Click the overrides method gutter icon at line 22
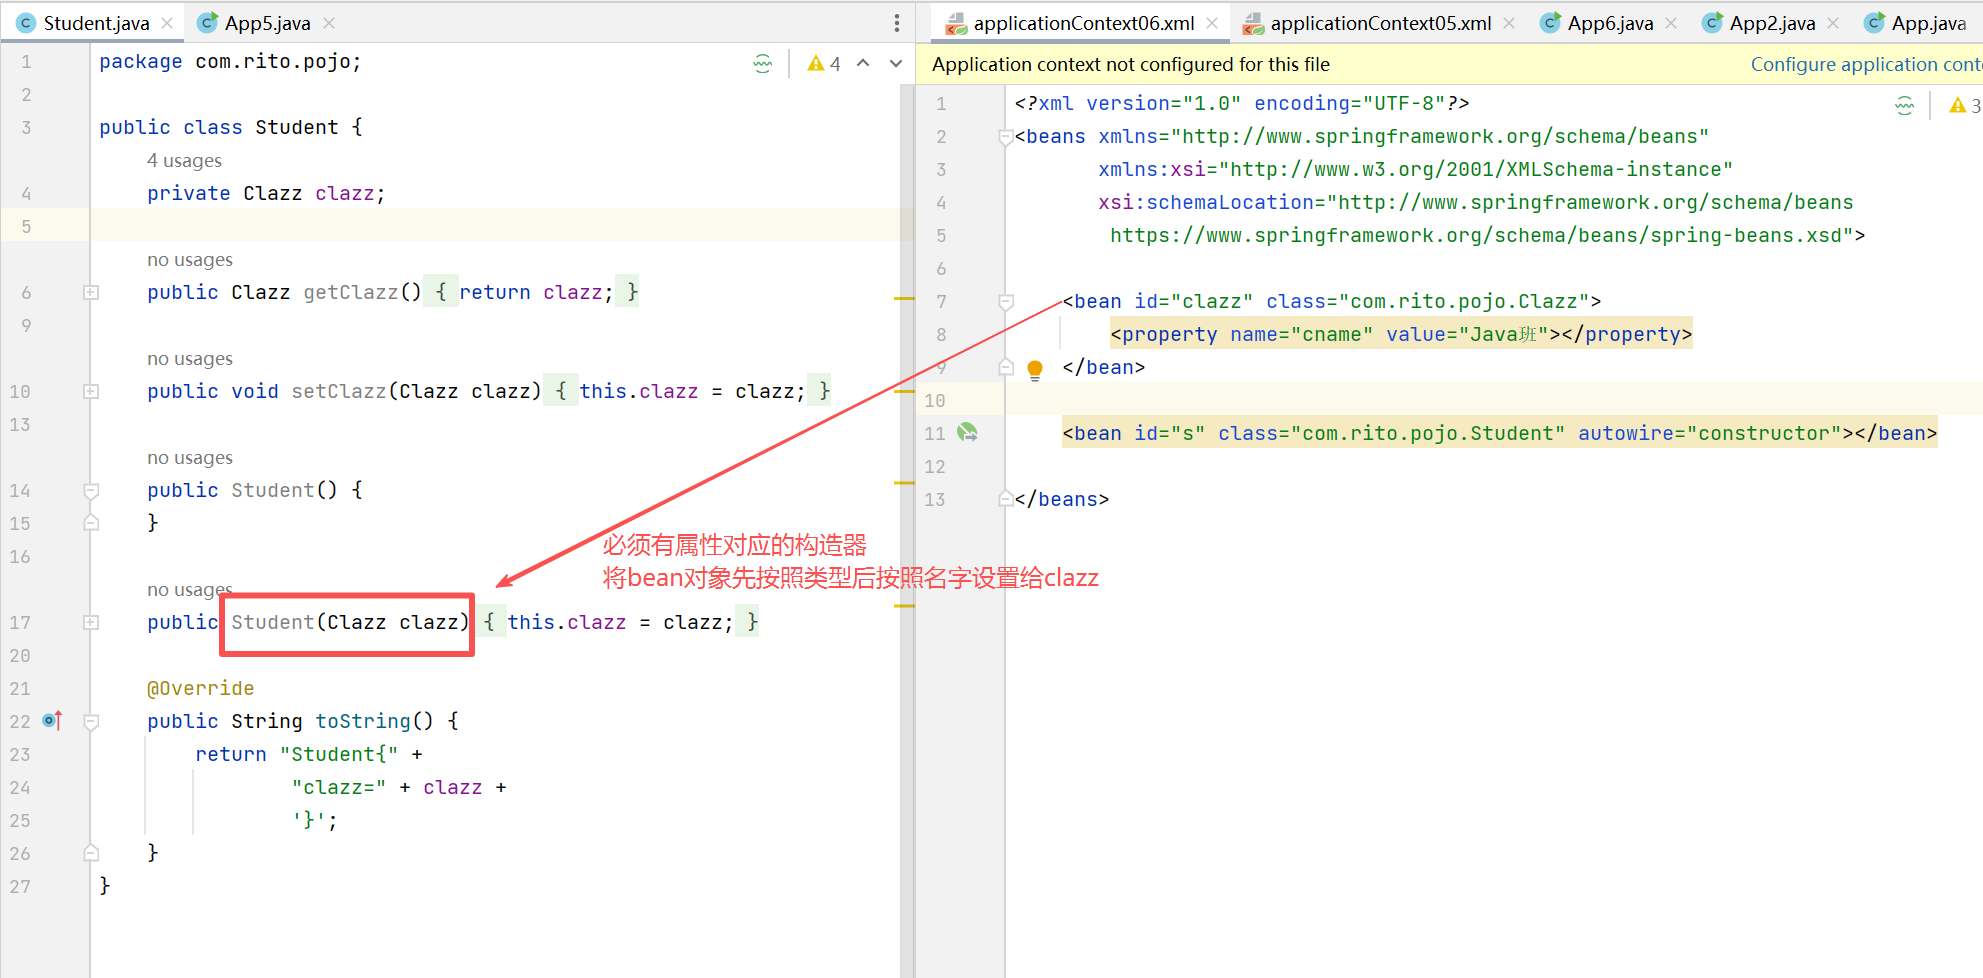This screenshot has width=1983, height=978. 53,720
